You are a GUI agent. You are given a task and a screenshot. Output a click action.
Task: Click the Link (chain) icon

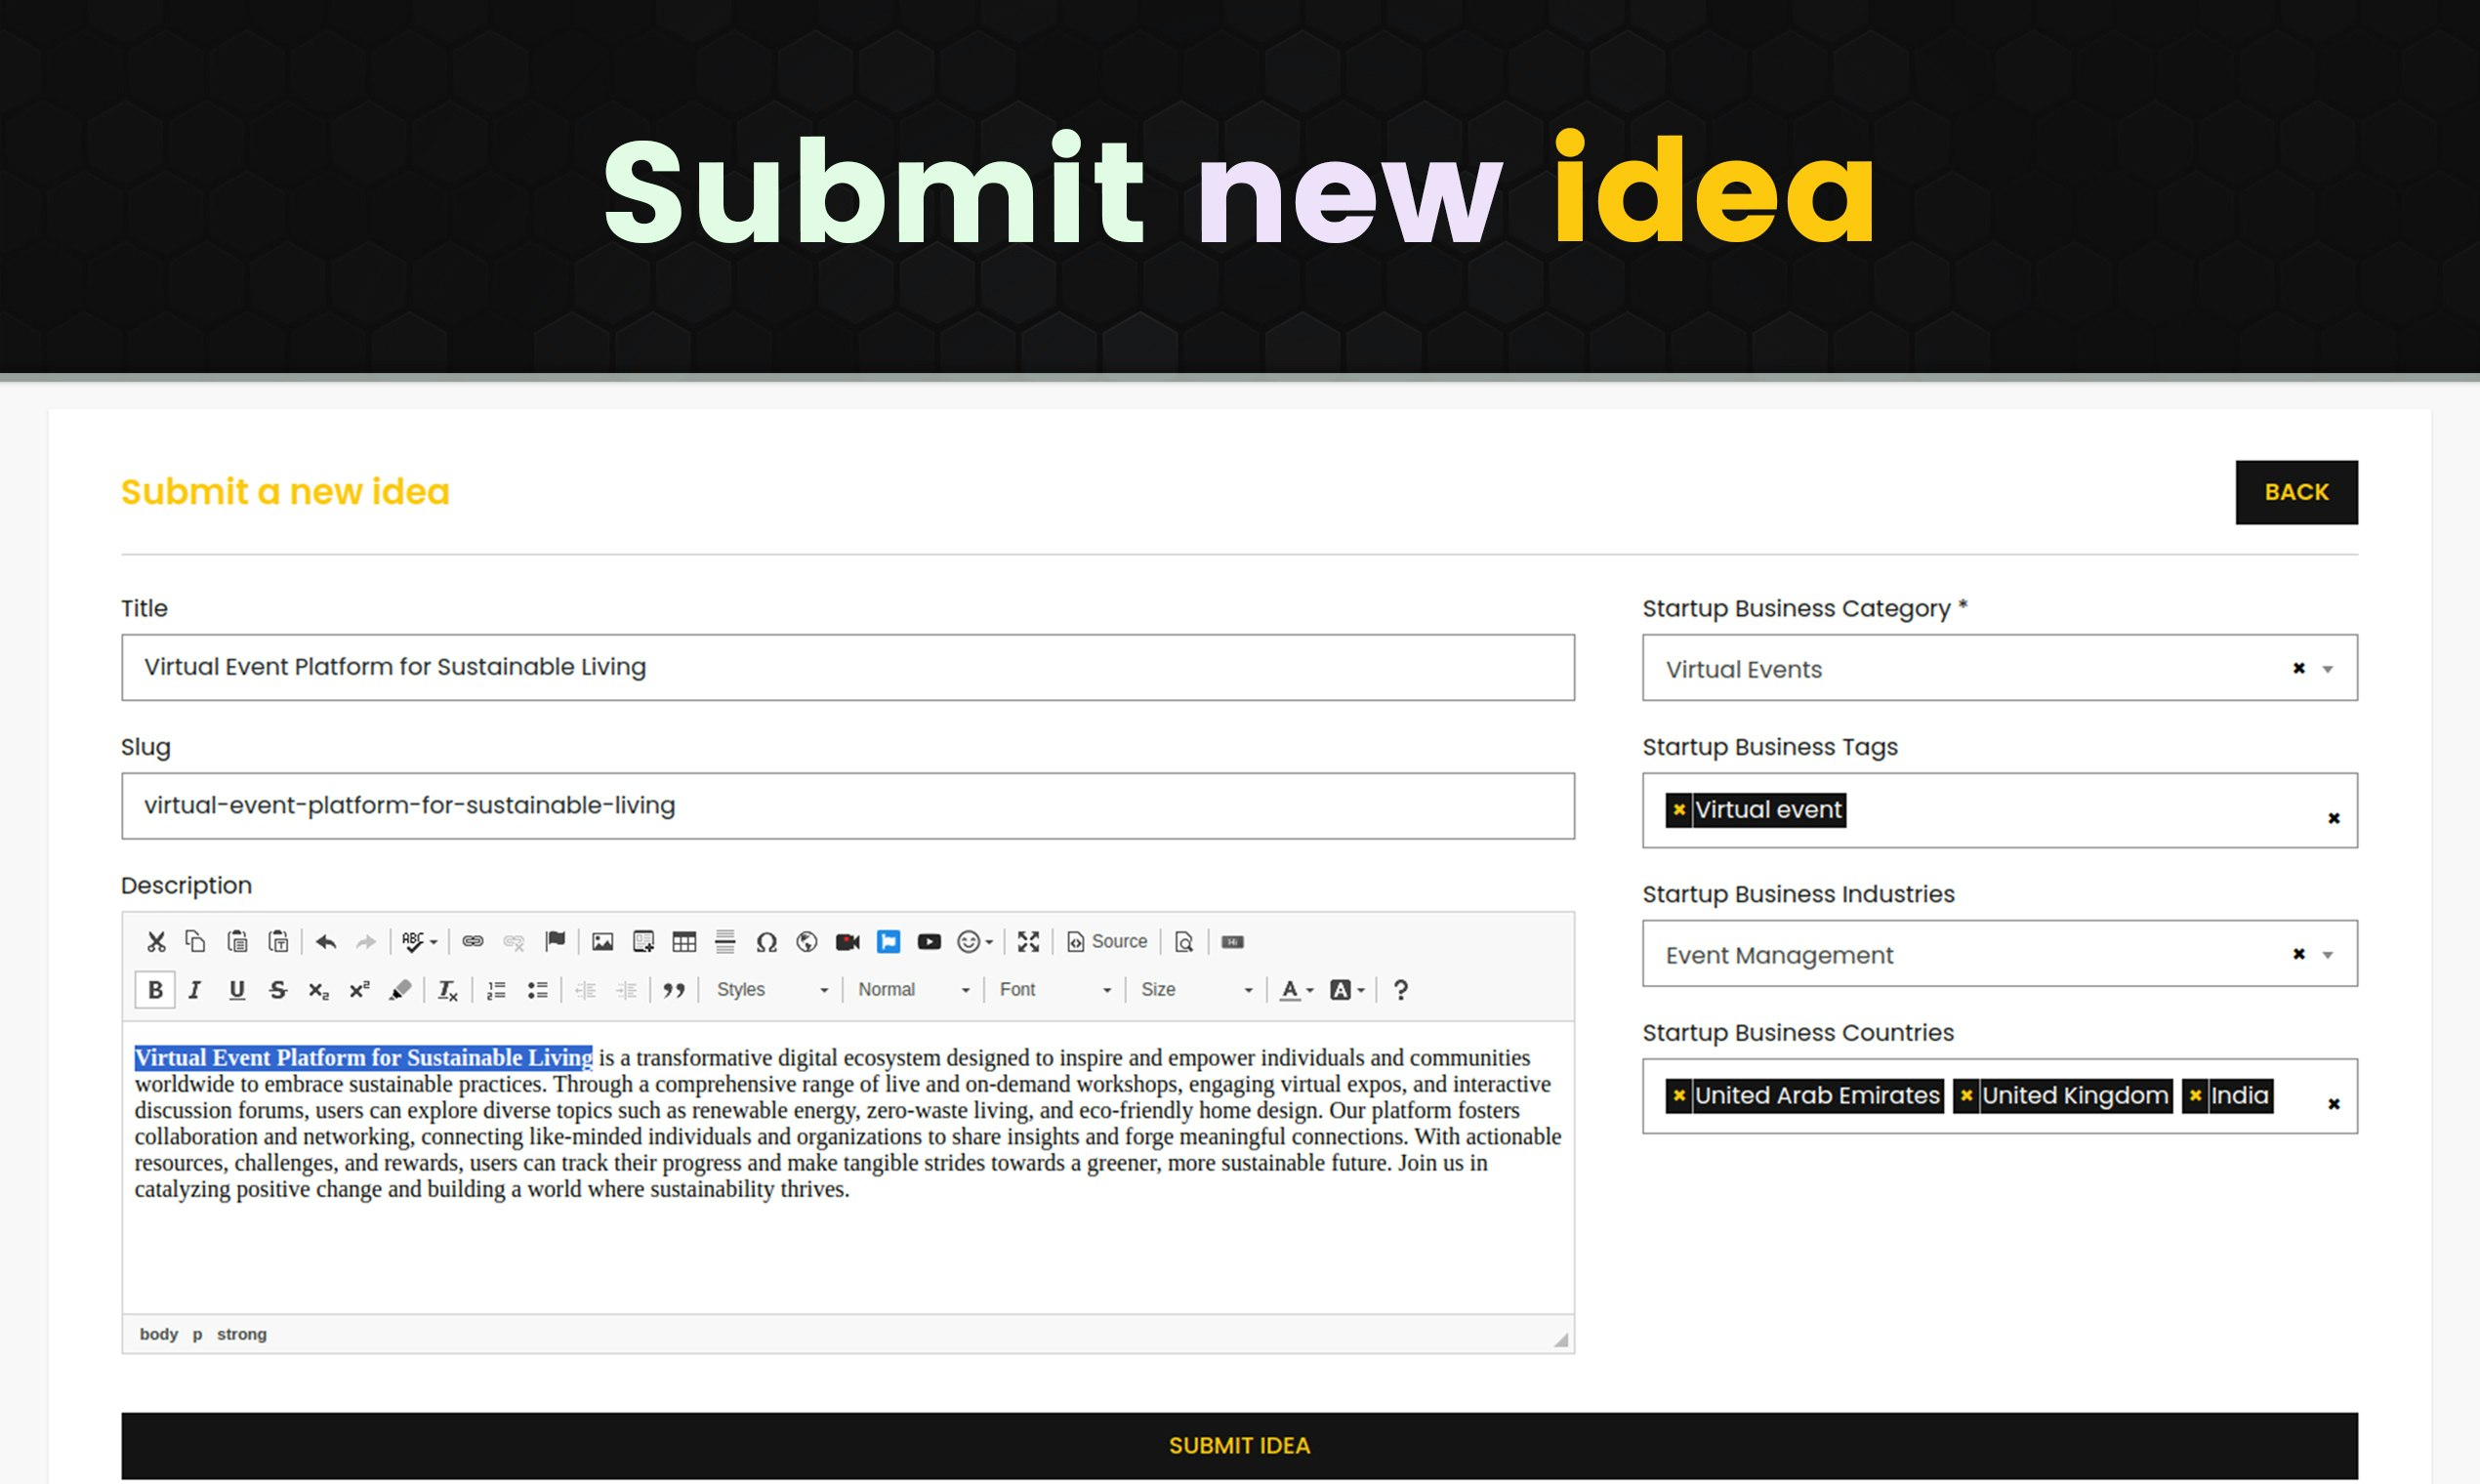click(473, 941)
